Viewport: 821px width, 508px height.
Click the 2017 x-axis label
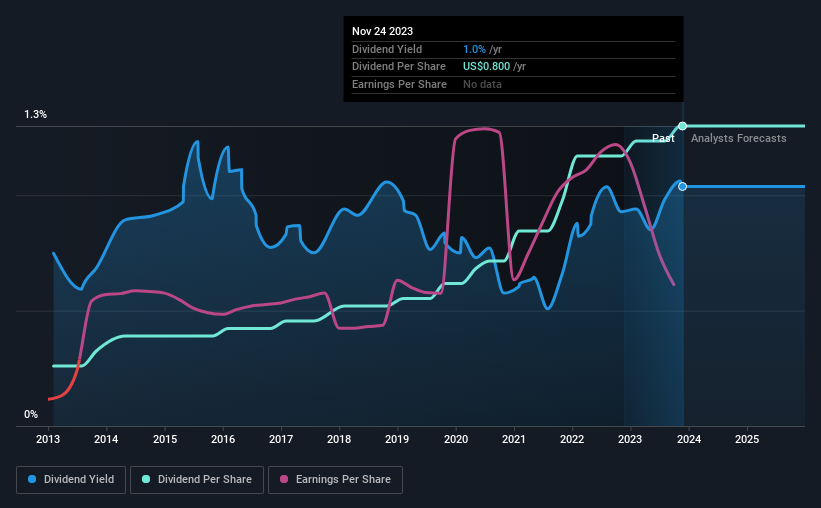click(x=281, y=439)
